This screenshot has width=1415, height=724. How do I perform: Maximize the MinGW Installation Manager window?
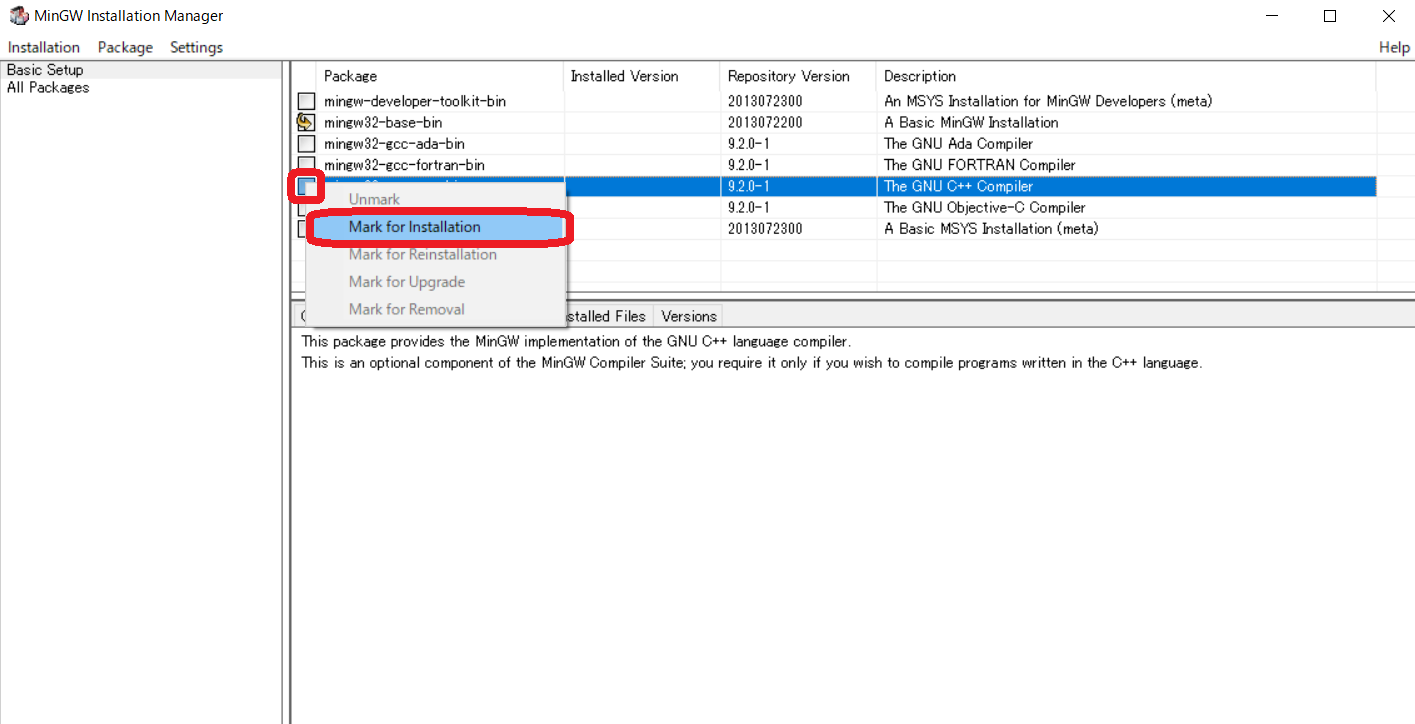[x=1329, y=16]
